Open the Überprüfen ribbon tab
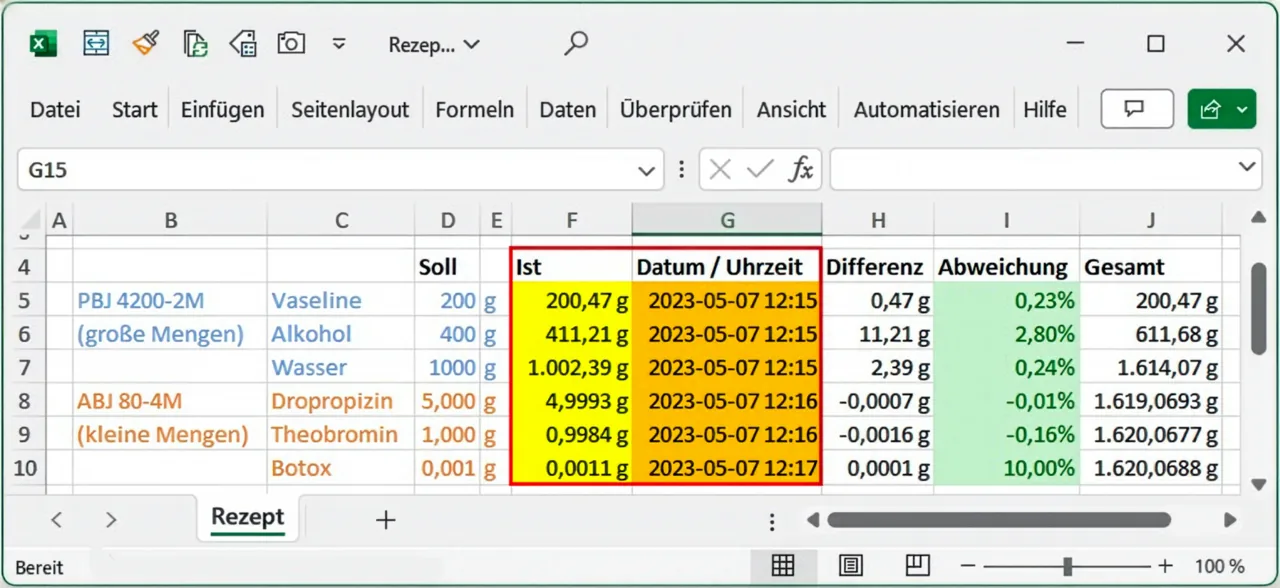Image resolution: width=1280 pixels, height=588 pixels. coord(676,110)
